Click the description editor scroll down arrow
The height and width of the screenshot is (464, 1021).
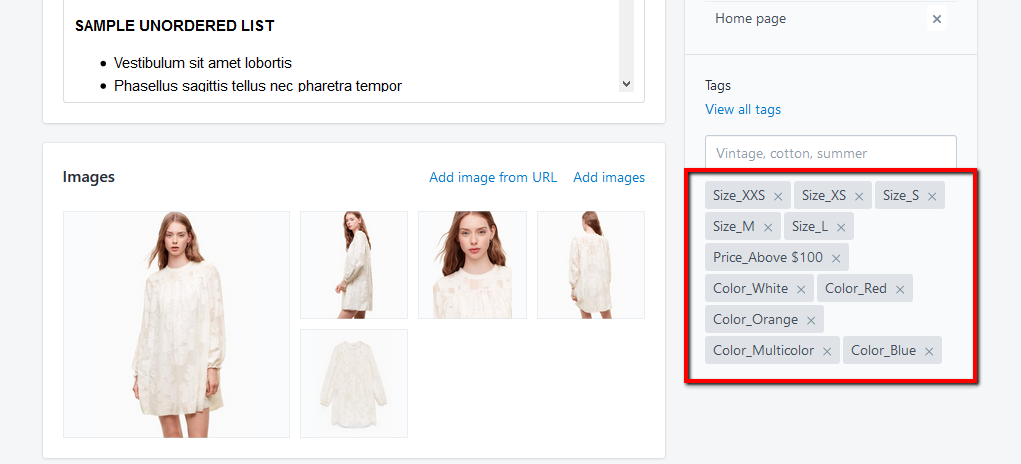626,85
